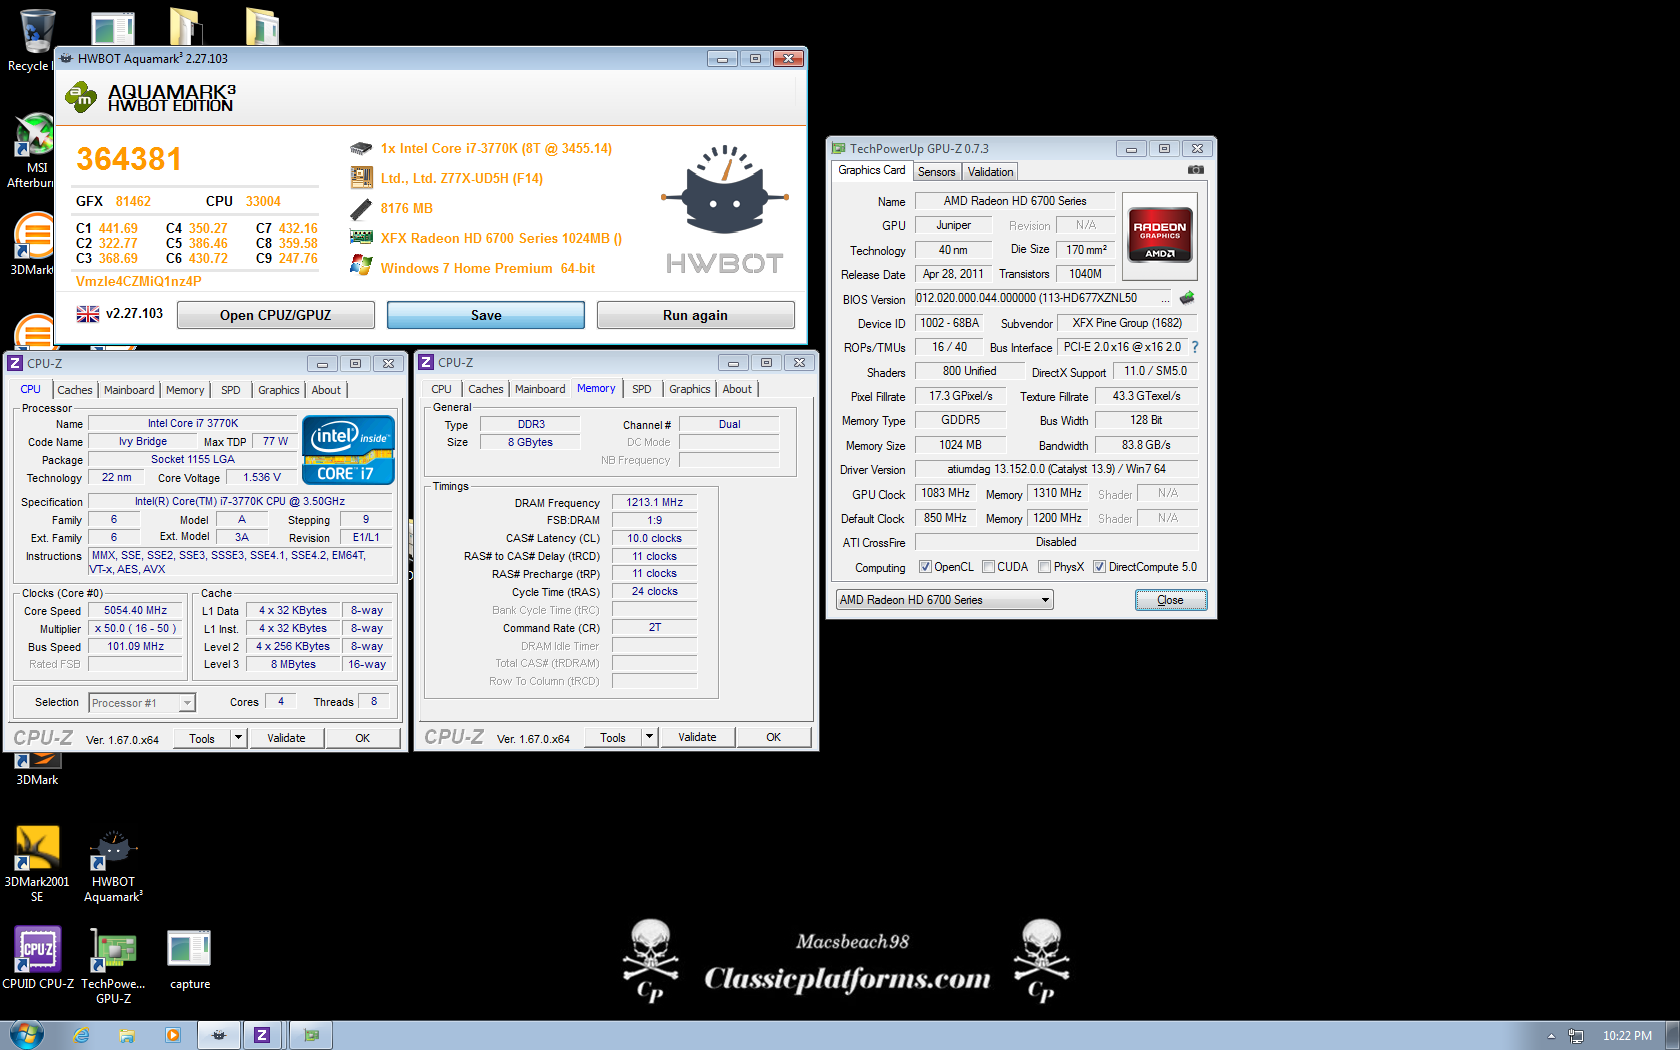Open the Tools dropdown arrow in left CPU-Z
The image size is (1680, 1050).
pyautogui.click(x=238, y=738)
